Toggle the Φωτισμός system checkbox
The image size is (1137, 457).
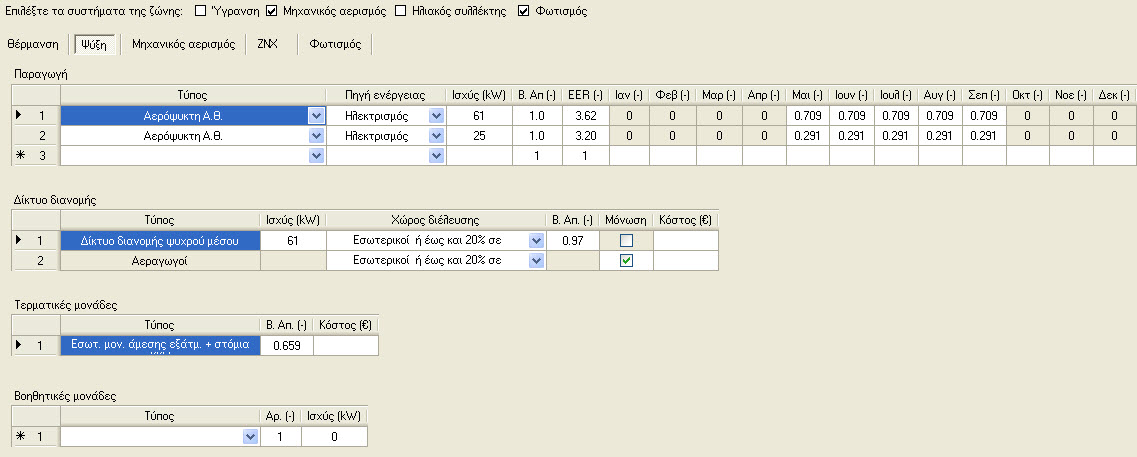[x=524, y=12]
